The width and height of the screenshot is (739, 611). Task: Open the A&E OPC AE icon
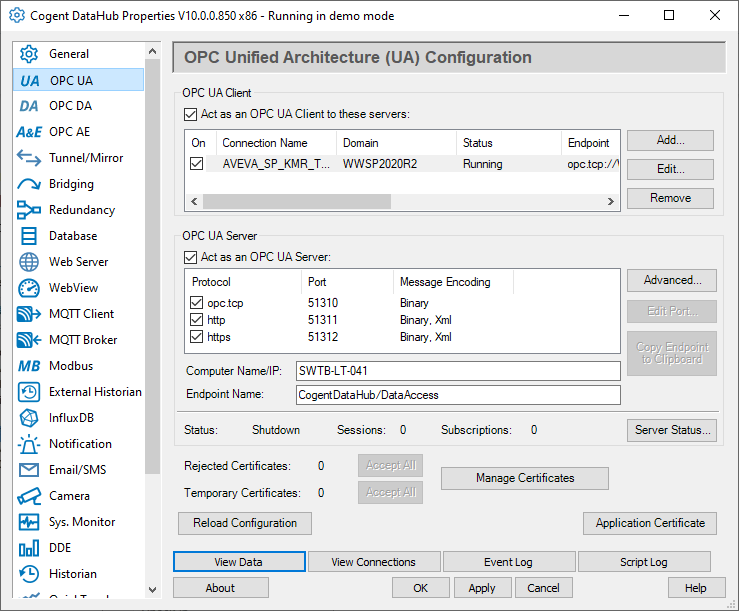29,132
